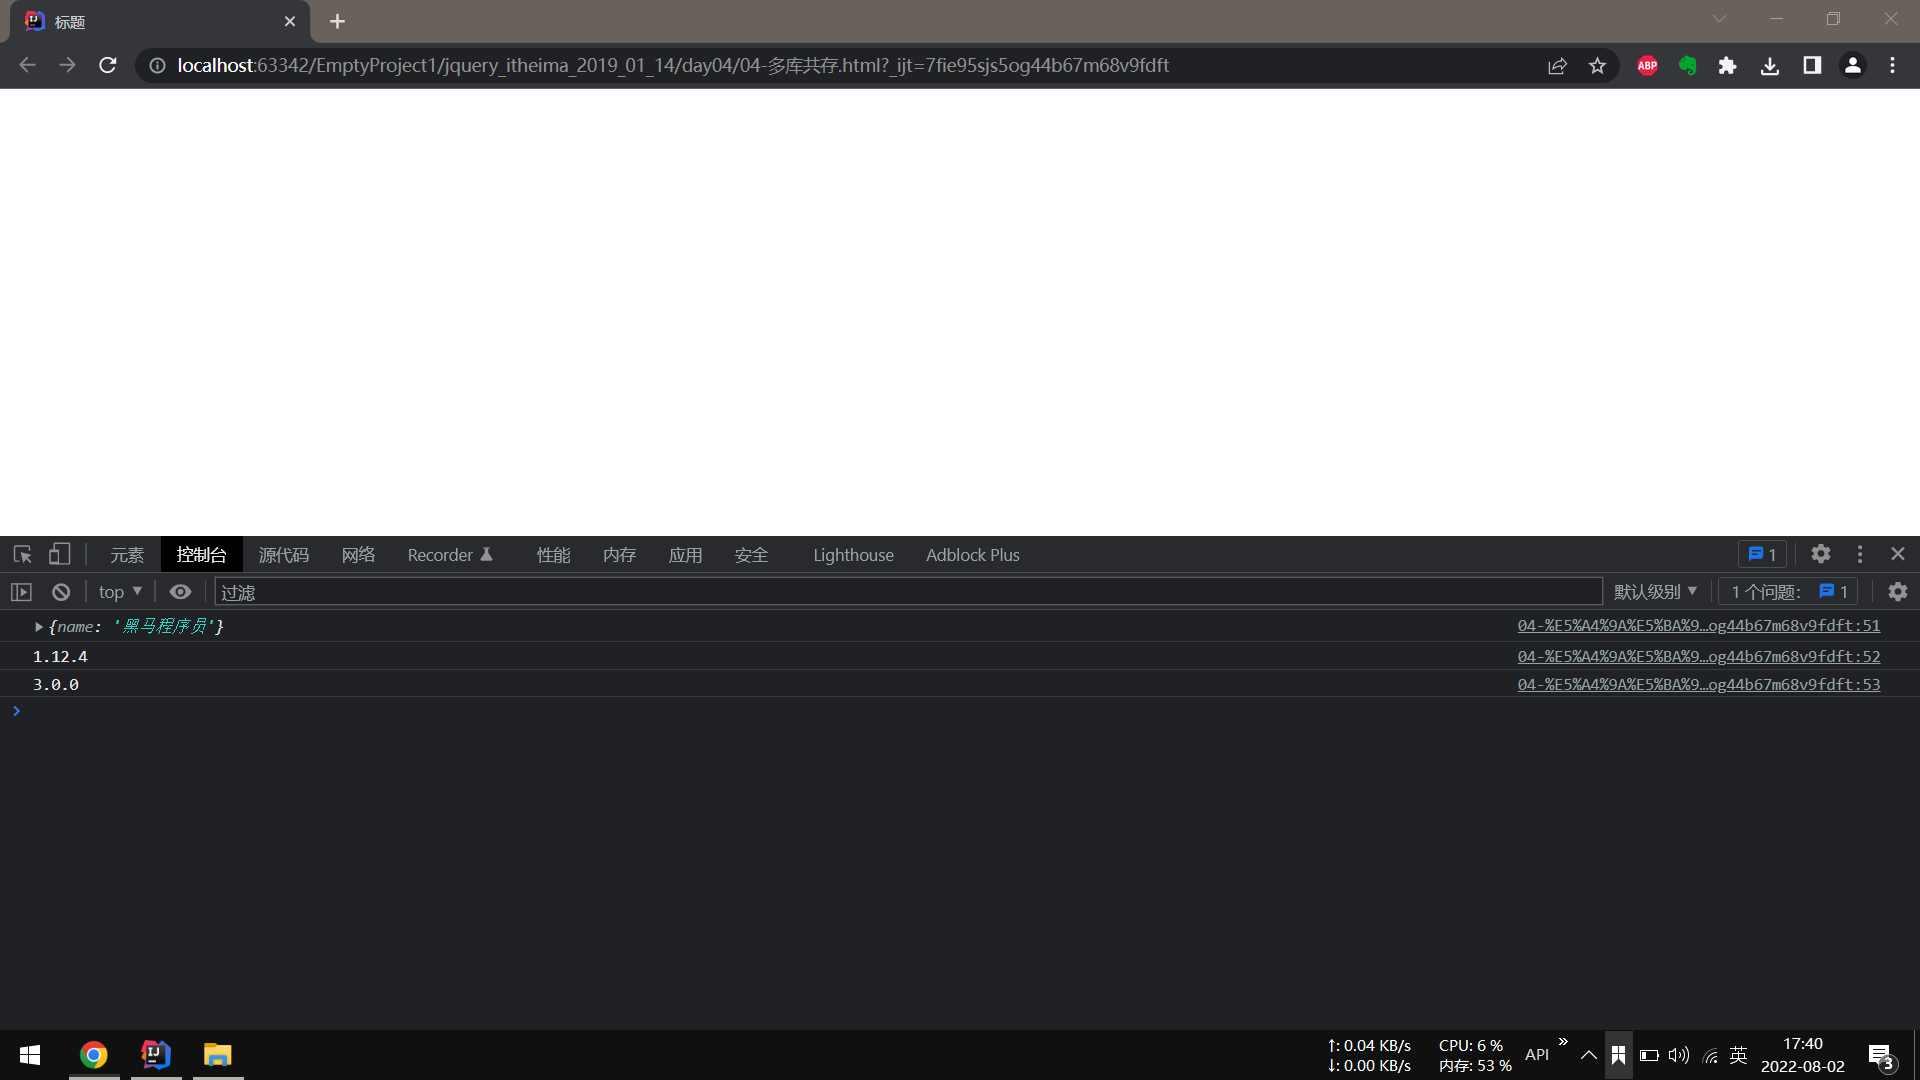Go back with the browser back arrow
This screenshot has height=1080, width=1920.
click(27, 65)
